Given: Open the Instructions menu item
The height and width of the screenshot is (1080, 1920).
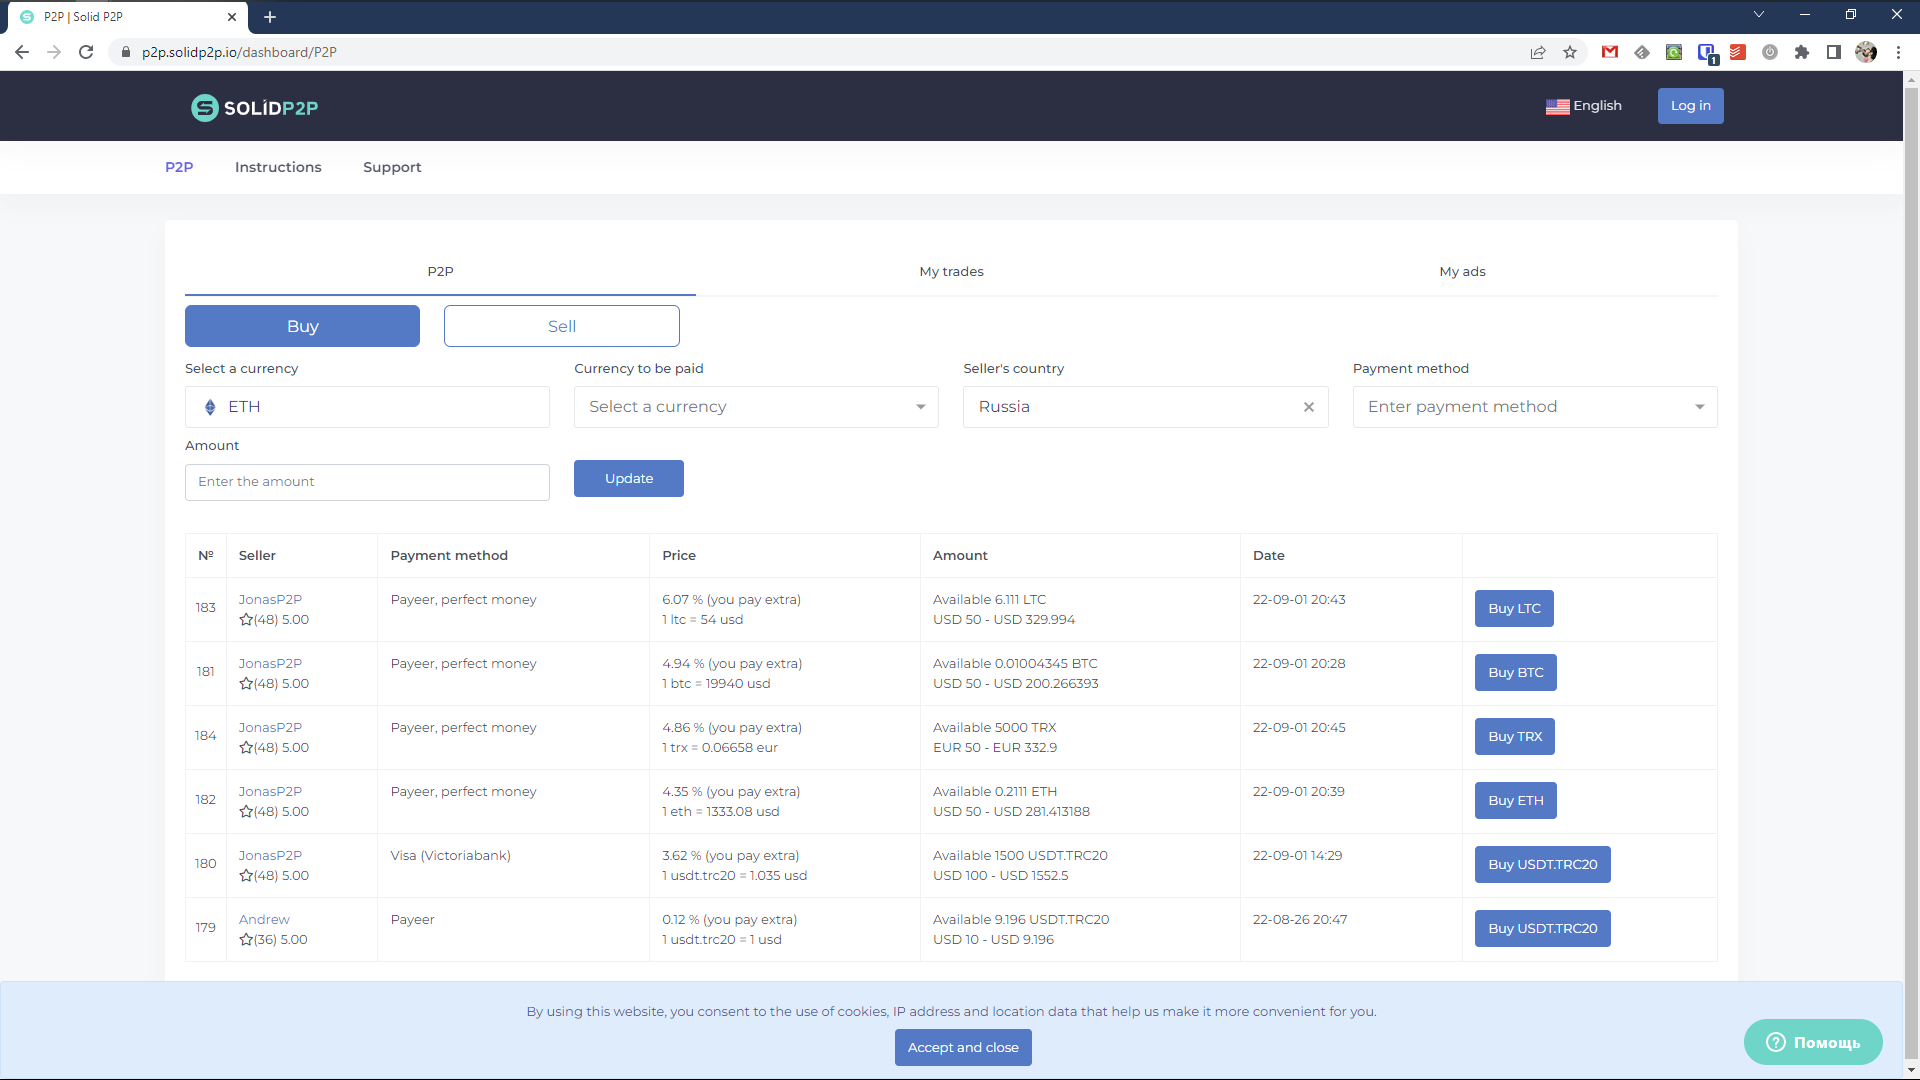Looking at the screenshot, I should (x=278, y=167).
